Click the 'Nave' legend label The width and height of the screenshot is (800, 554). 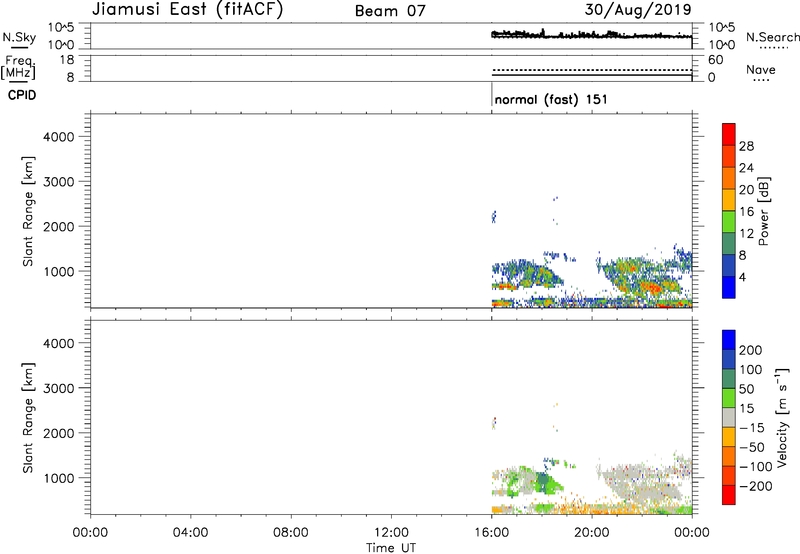(761, 70)
